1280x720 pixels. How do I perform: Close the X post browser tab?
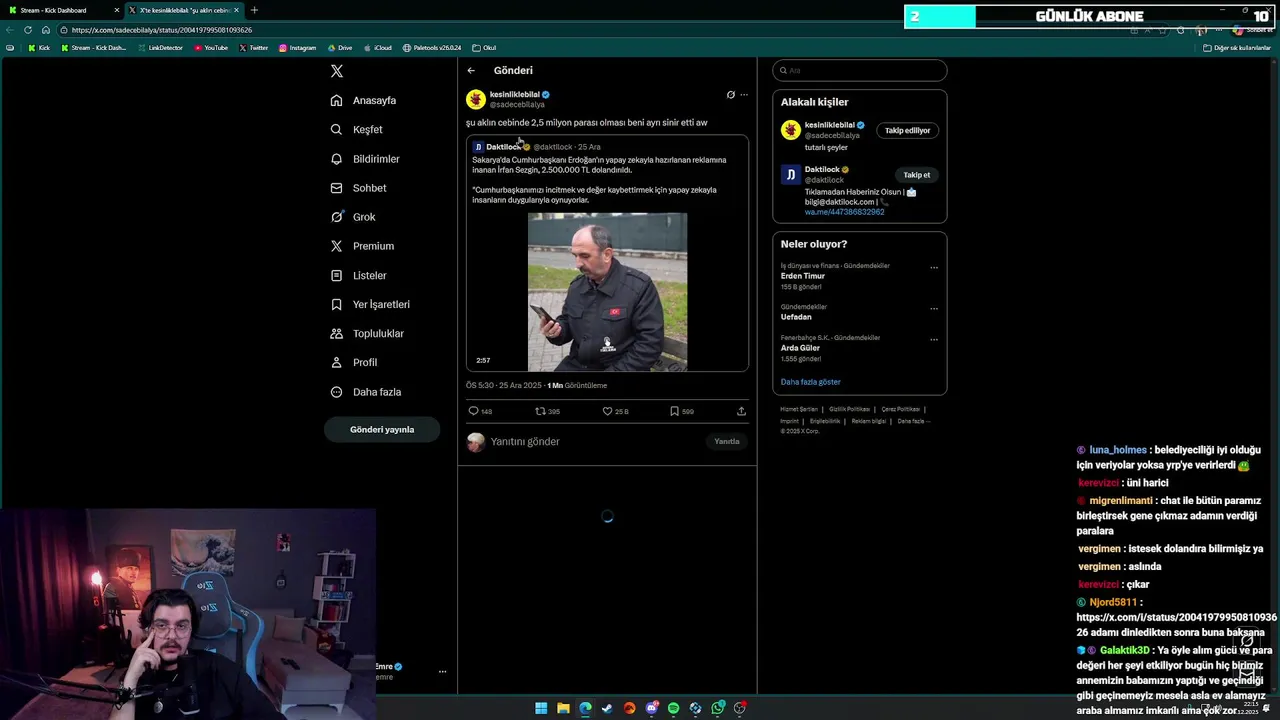click(x=236, y=10)
